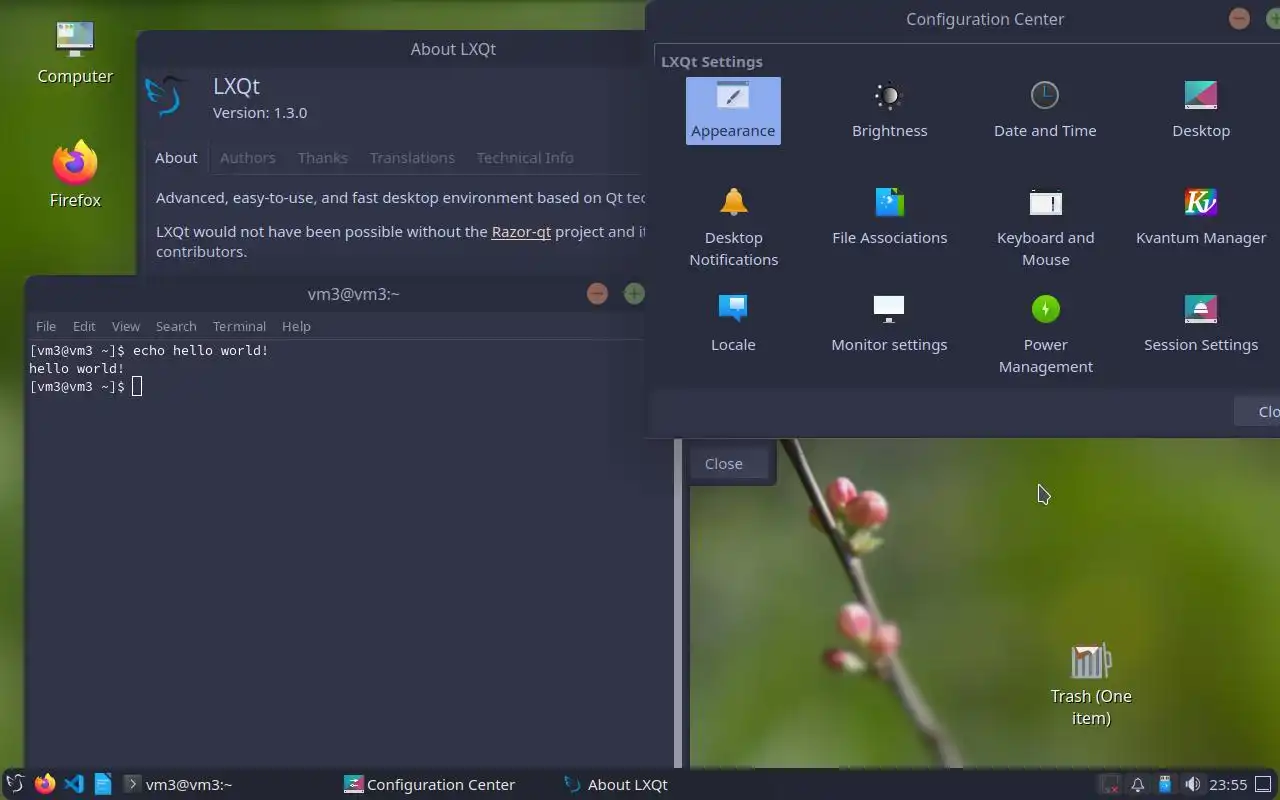Open the notifications bell in system tray
The width and height of the screenshot is (1280, 800).
point(1138,785)
